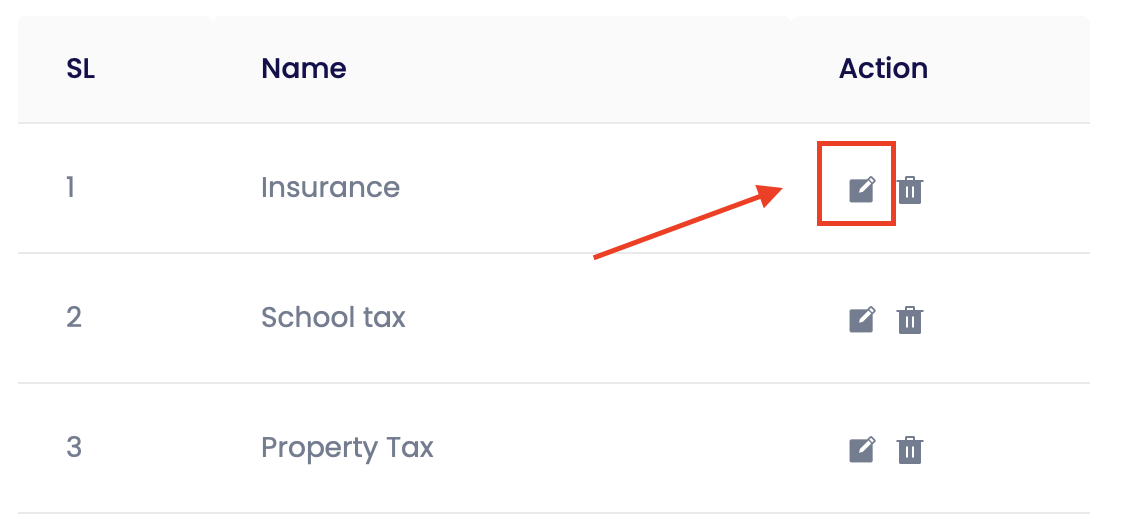The height and width of the screenshot is (516, 1130).
Task: Open edit for the School tax row
Action: point(862,319)
